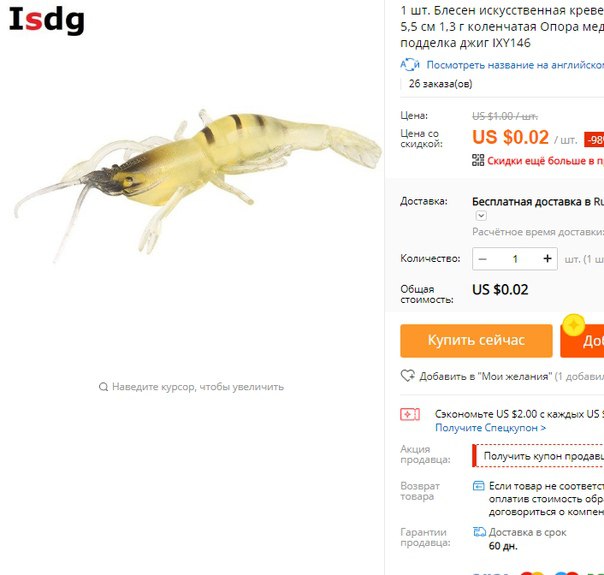This screenshot has height=575, width=604.
Task: Expand the shipping options dropdown arrow
Action: tap(481, 216)
